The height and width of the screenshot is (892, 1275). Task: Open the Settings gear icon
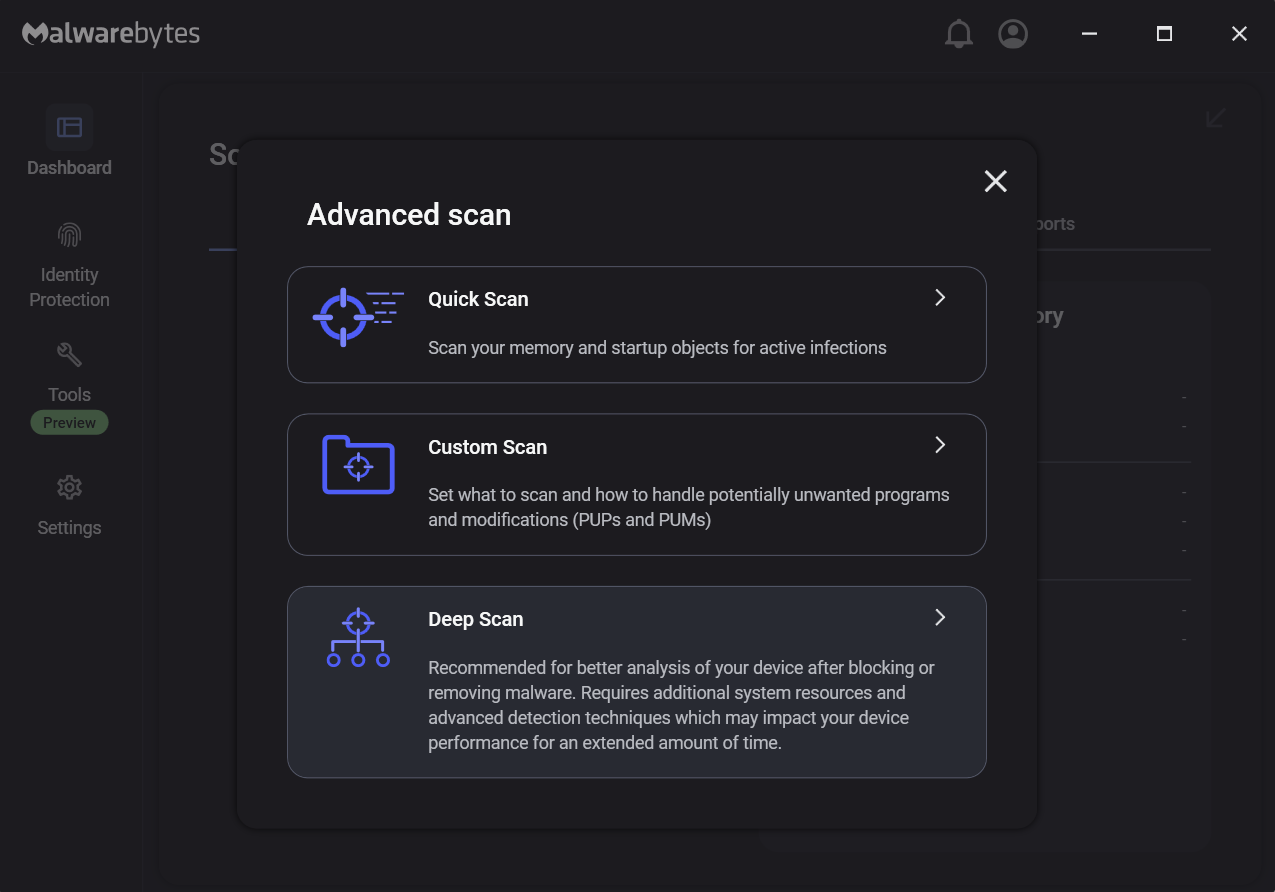tap(69, 488)
